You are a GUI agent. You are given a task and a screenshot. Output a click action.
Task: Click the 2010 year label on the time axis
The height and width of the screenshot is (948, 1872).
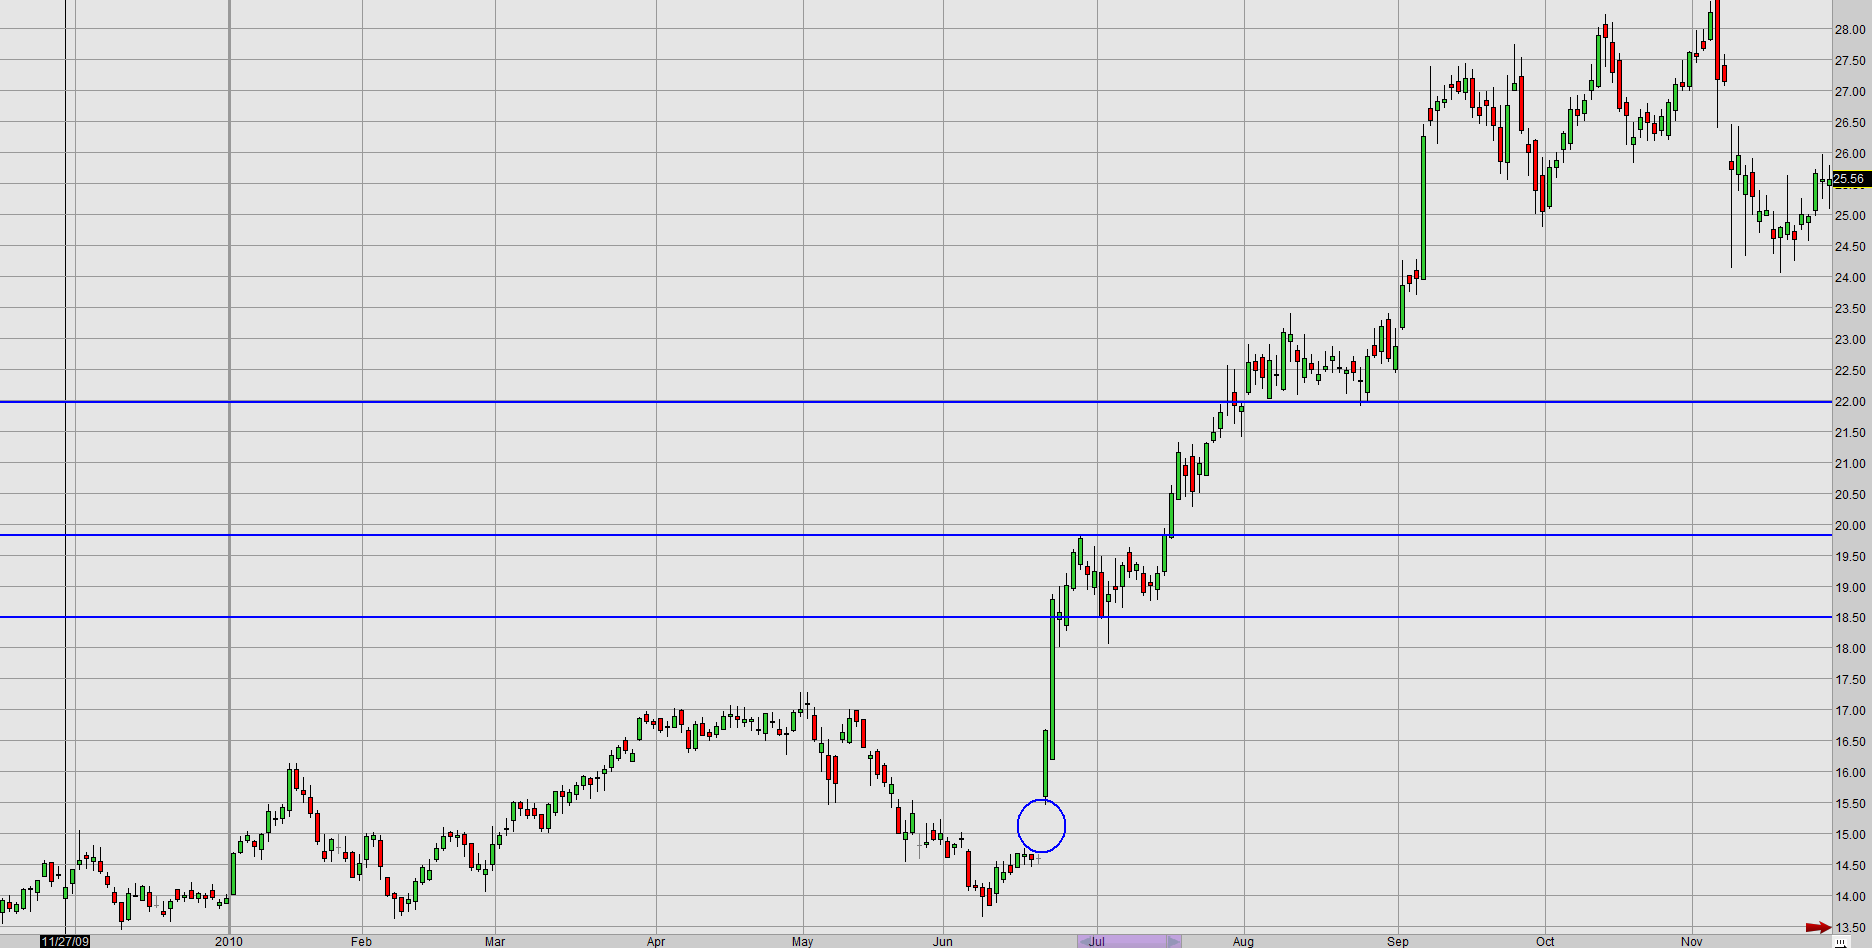click(229, 942)
